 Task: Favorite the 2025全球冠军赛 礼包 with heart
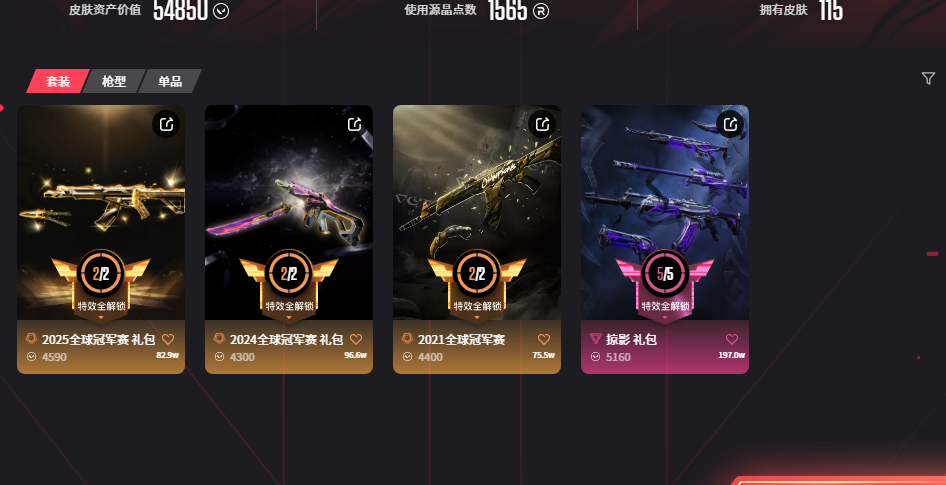click(168, 339)
